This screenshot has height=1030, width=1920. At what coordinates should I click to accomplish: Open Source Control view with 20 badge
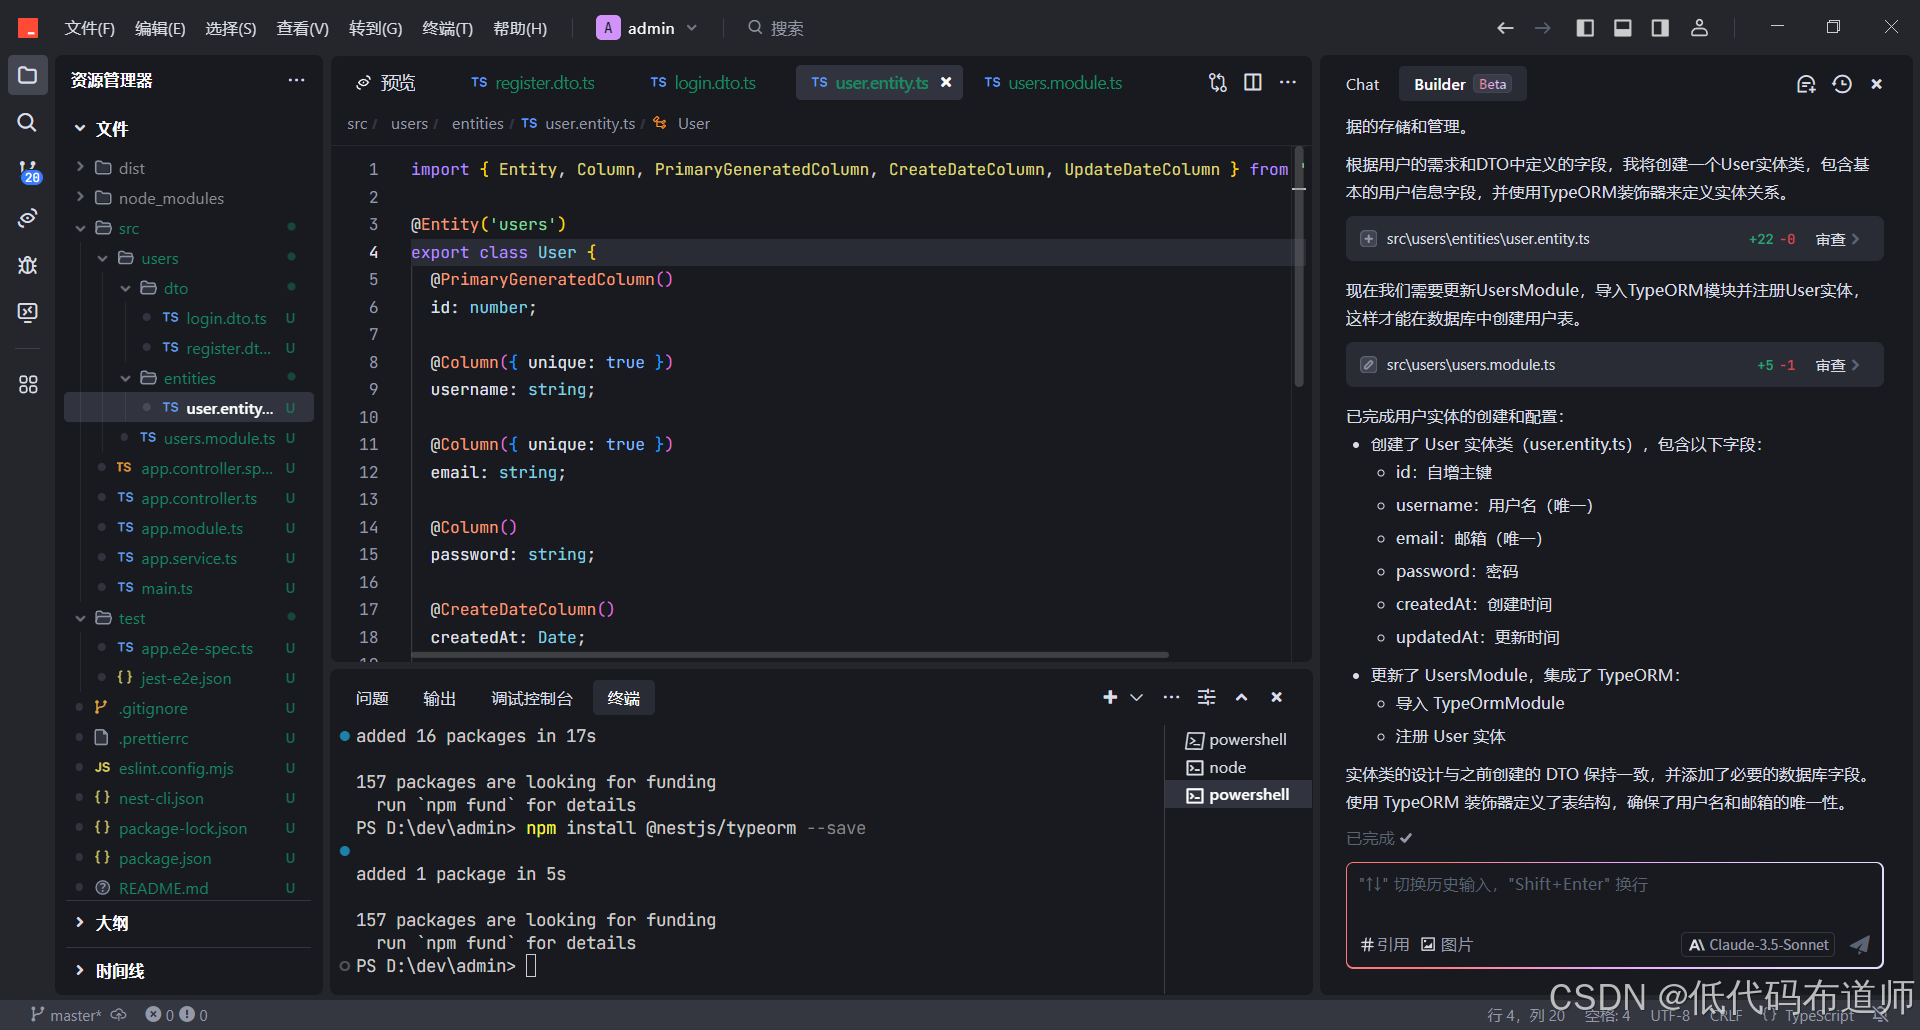click(28, 171)
